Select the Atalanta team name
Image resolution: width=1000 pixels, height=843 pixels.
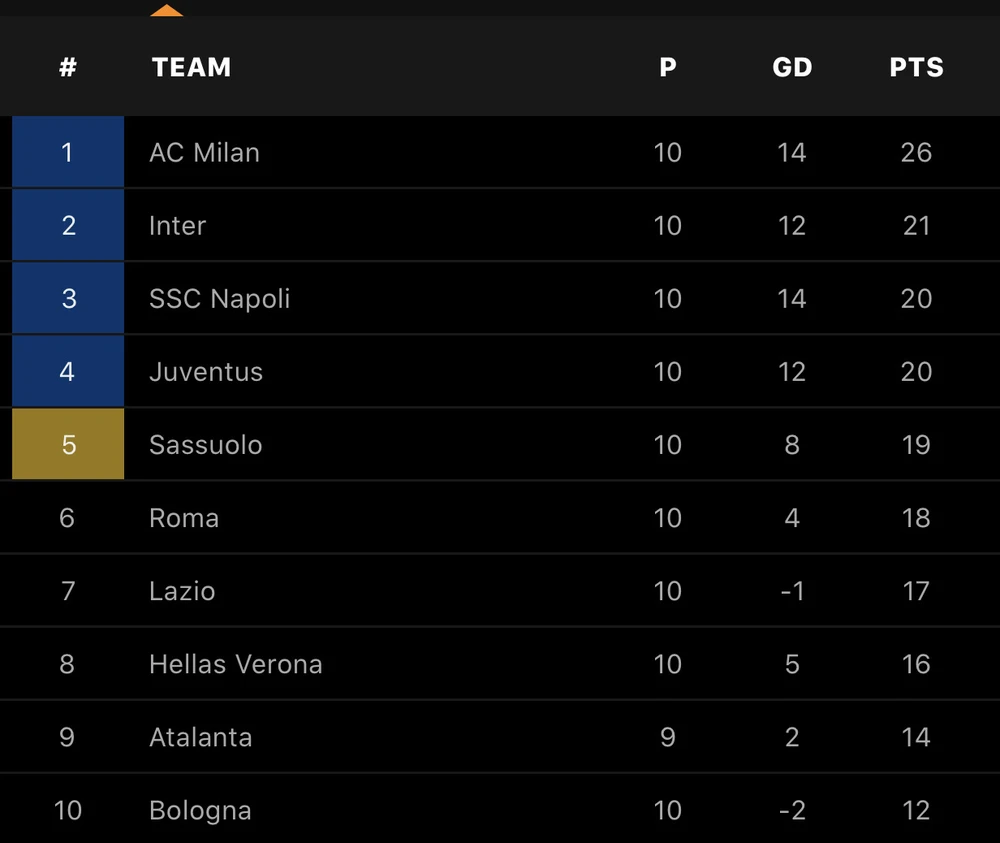(200, 737)
